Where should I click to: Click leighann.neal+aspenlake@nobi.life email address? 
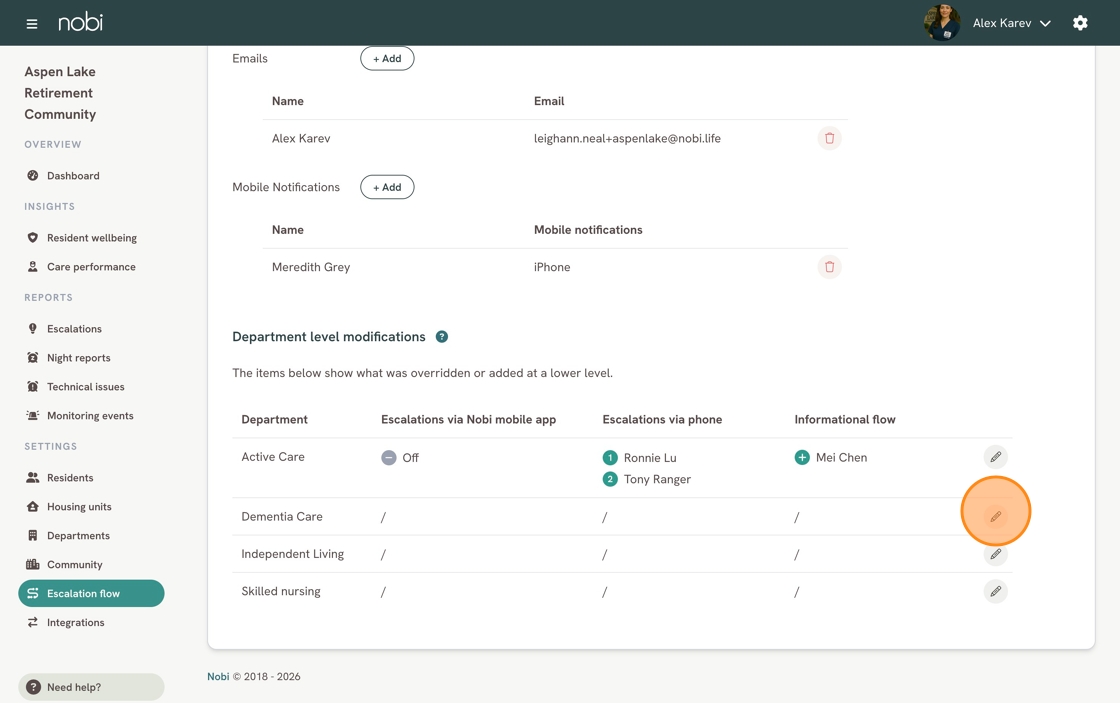click(x=627, y=139)
